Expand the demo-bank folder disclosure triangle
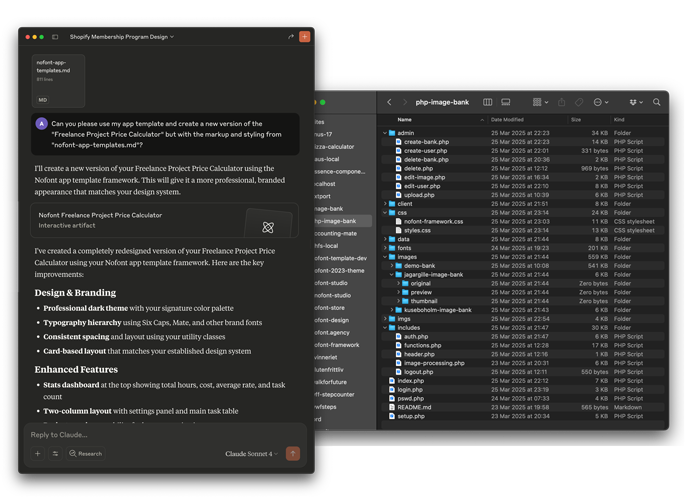This screenshot has height=503, width=700. pyautogui.click(x=392, y=266)
